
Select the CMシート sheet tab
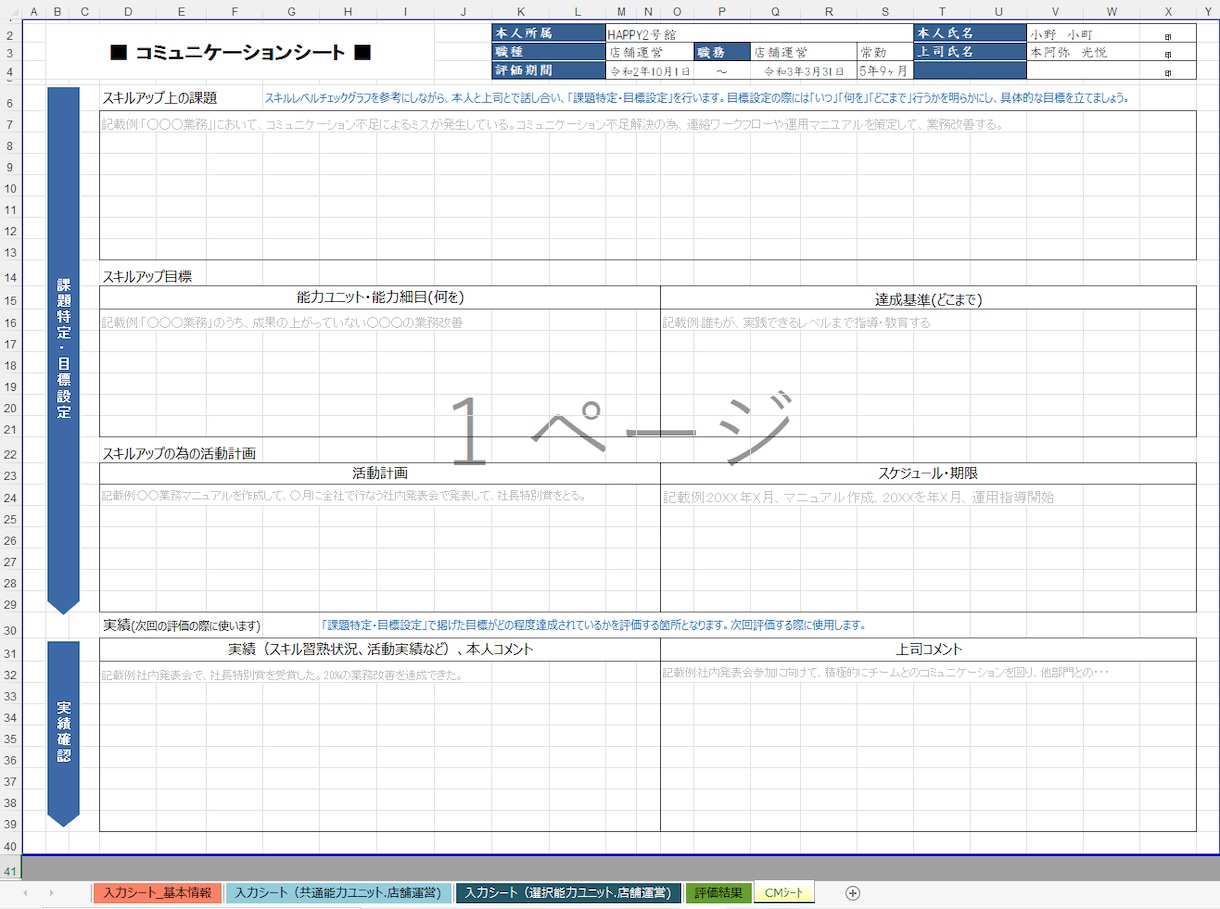tap(784, 893)
